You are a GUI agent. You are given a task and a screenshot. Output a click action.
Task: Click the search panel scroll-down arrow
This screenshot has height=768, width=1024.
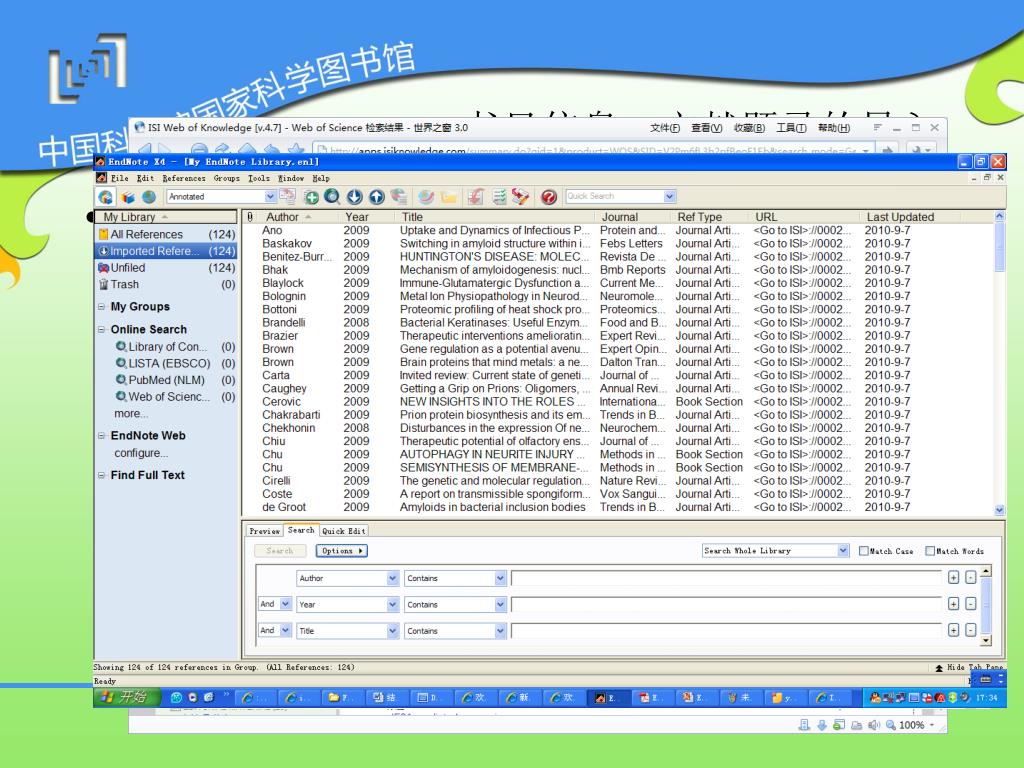pyautogui.click(x=986, y=641)
